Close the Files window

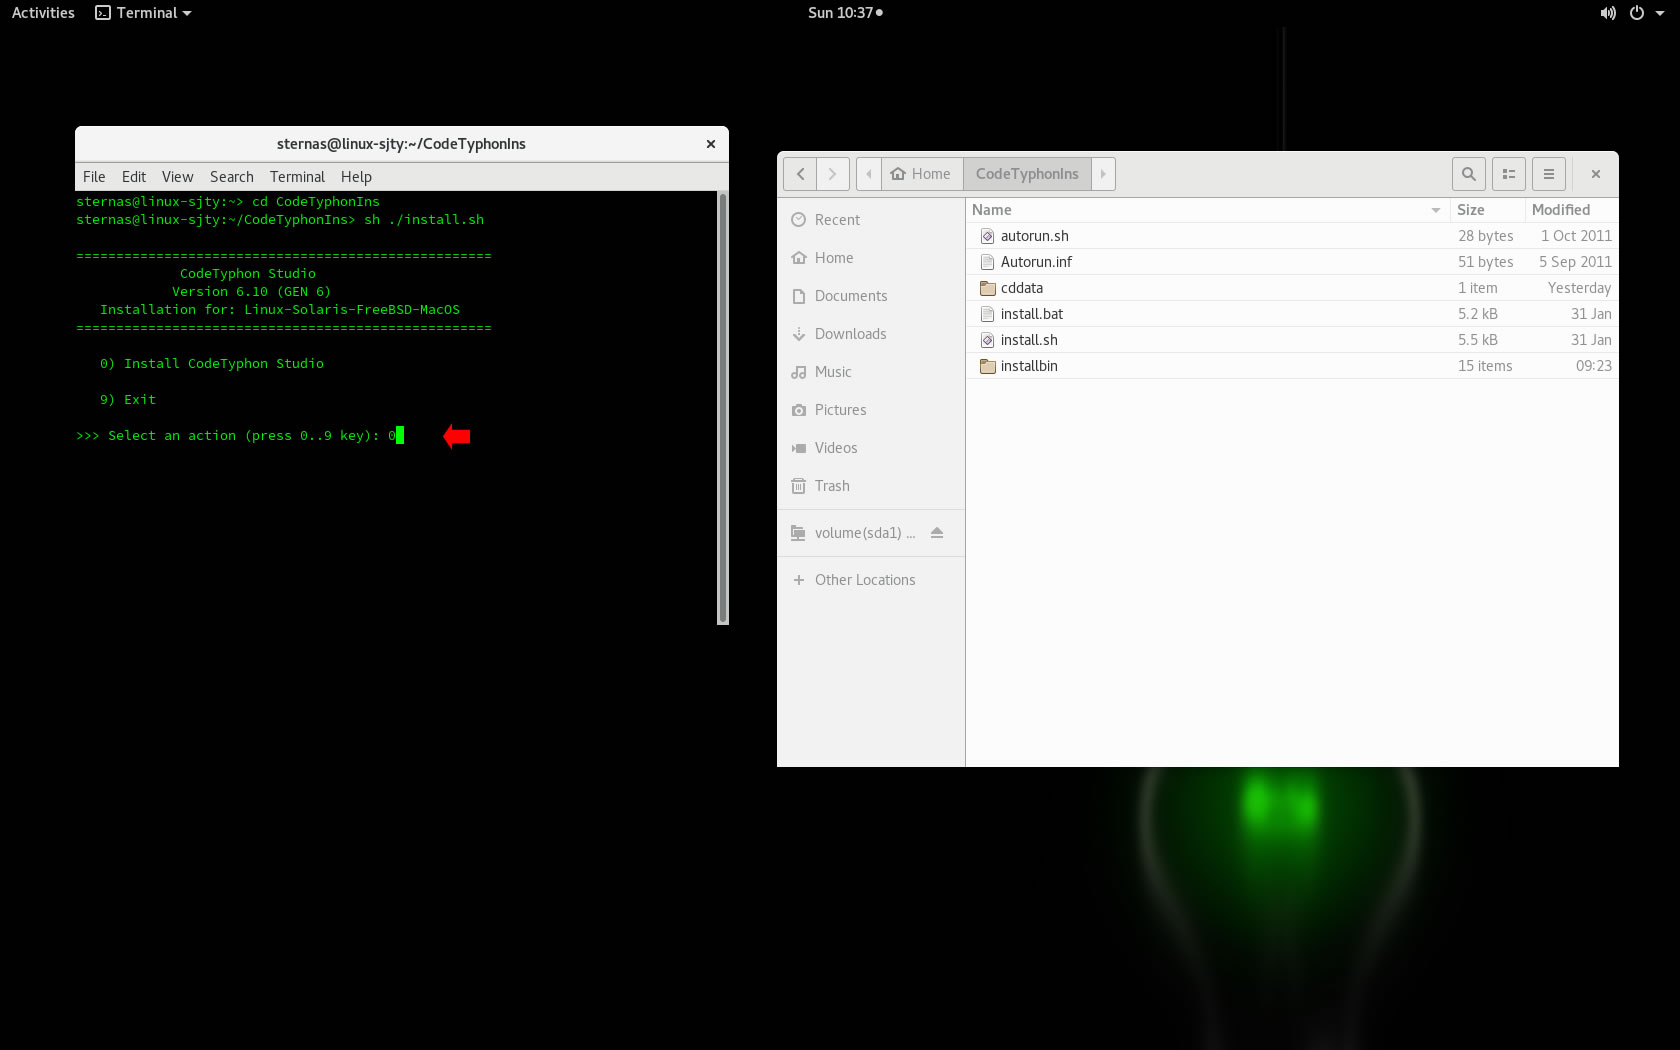coord(1596,174)
